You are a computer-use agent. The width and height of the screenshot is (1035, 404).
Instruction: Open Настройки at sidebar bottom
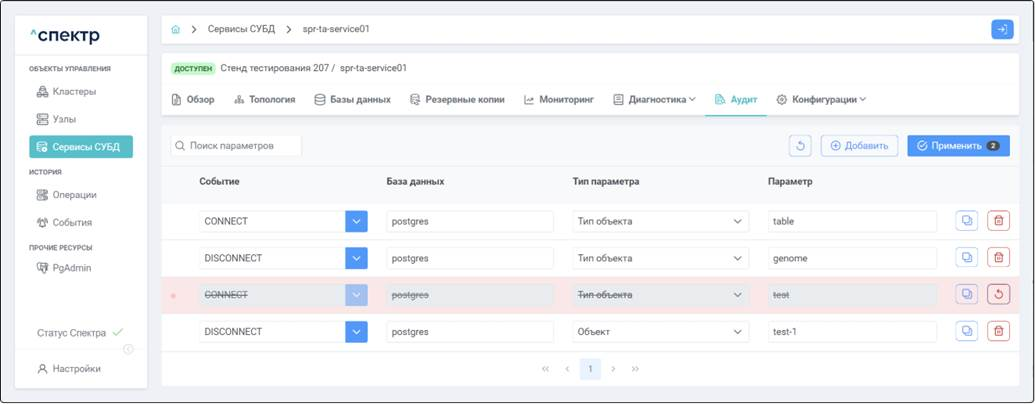(x=69, y=368)
